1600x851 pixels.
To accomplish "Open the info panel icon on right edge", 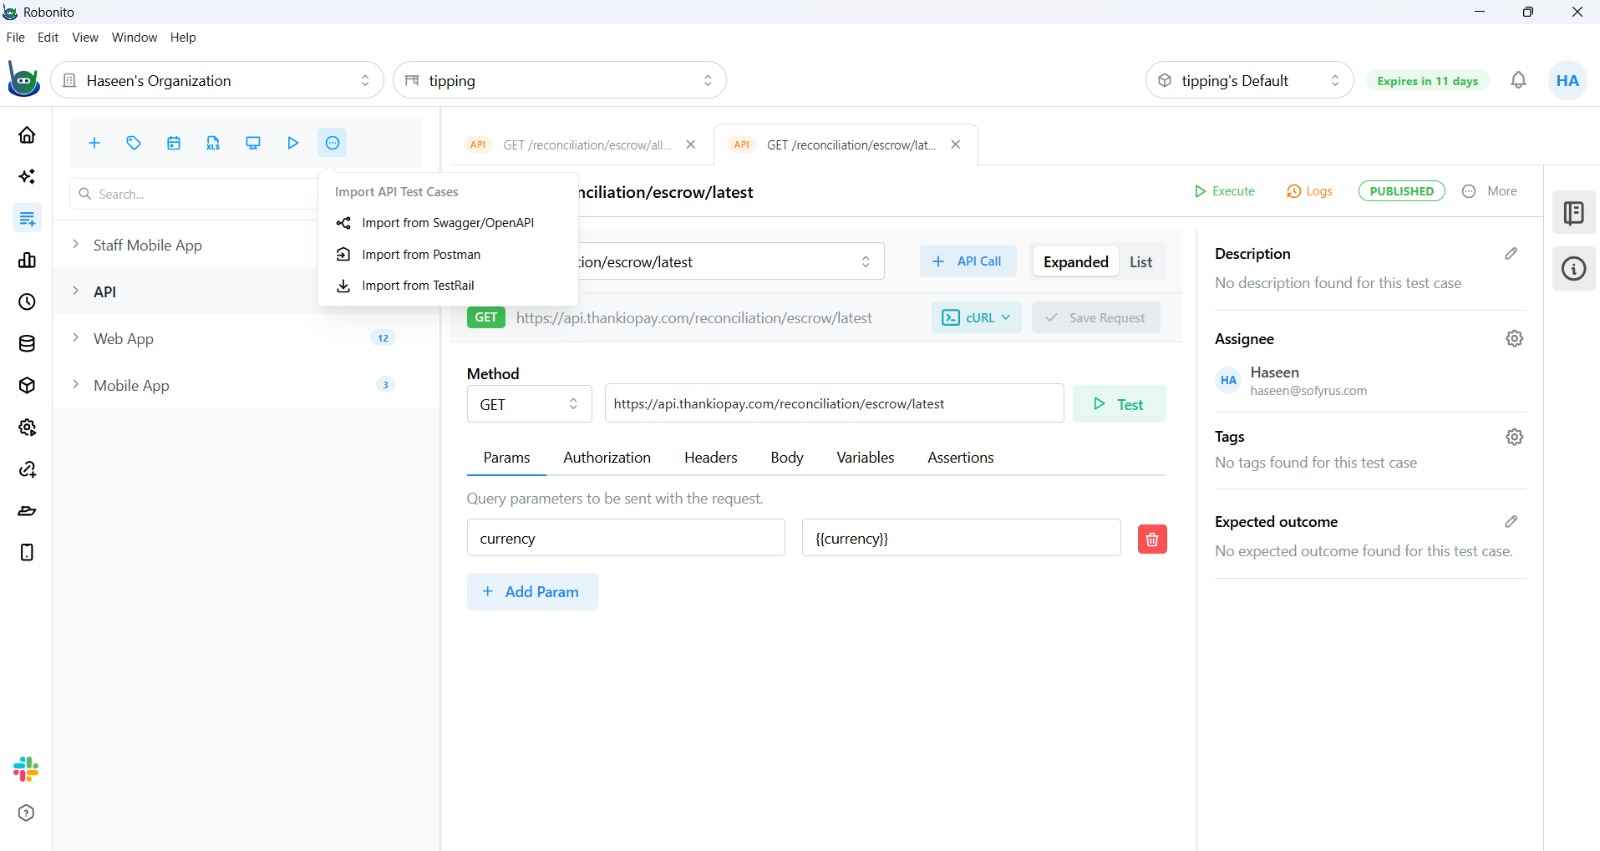I will pyautogui.click(x=1574, y=269).
